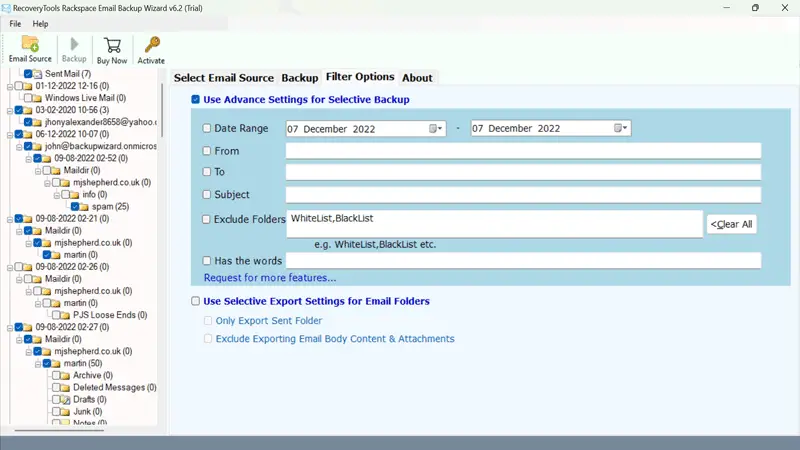Enable the Date Range filter checkbox

(207, 129)
